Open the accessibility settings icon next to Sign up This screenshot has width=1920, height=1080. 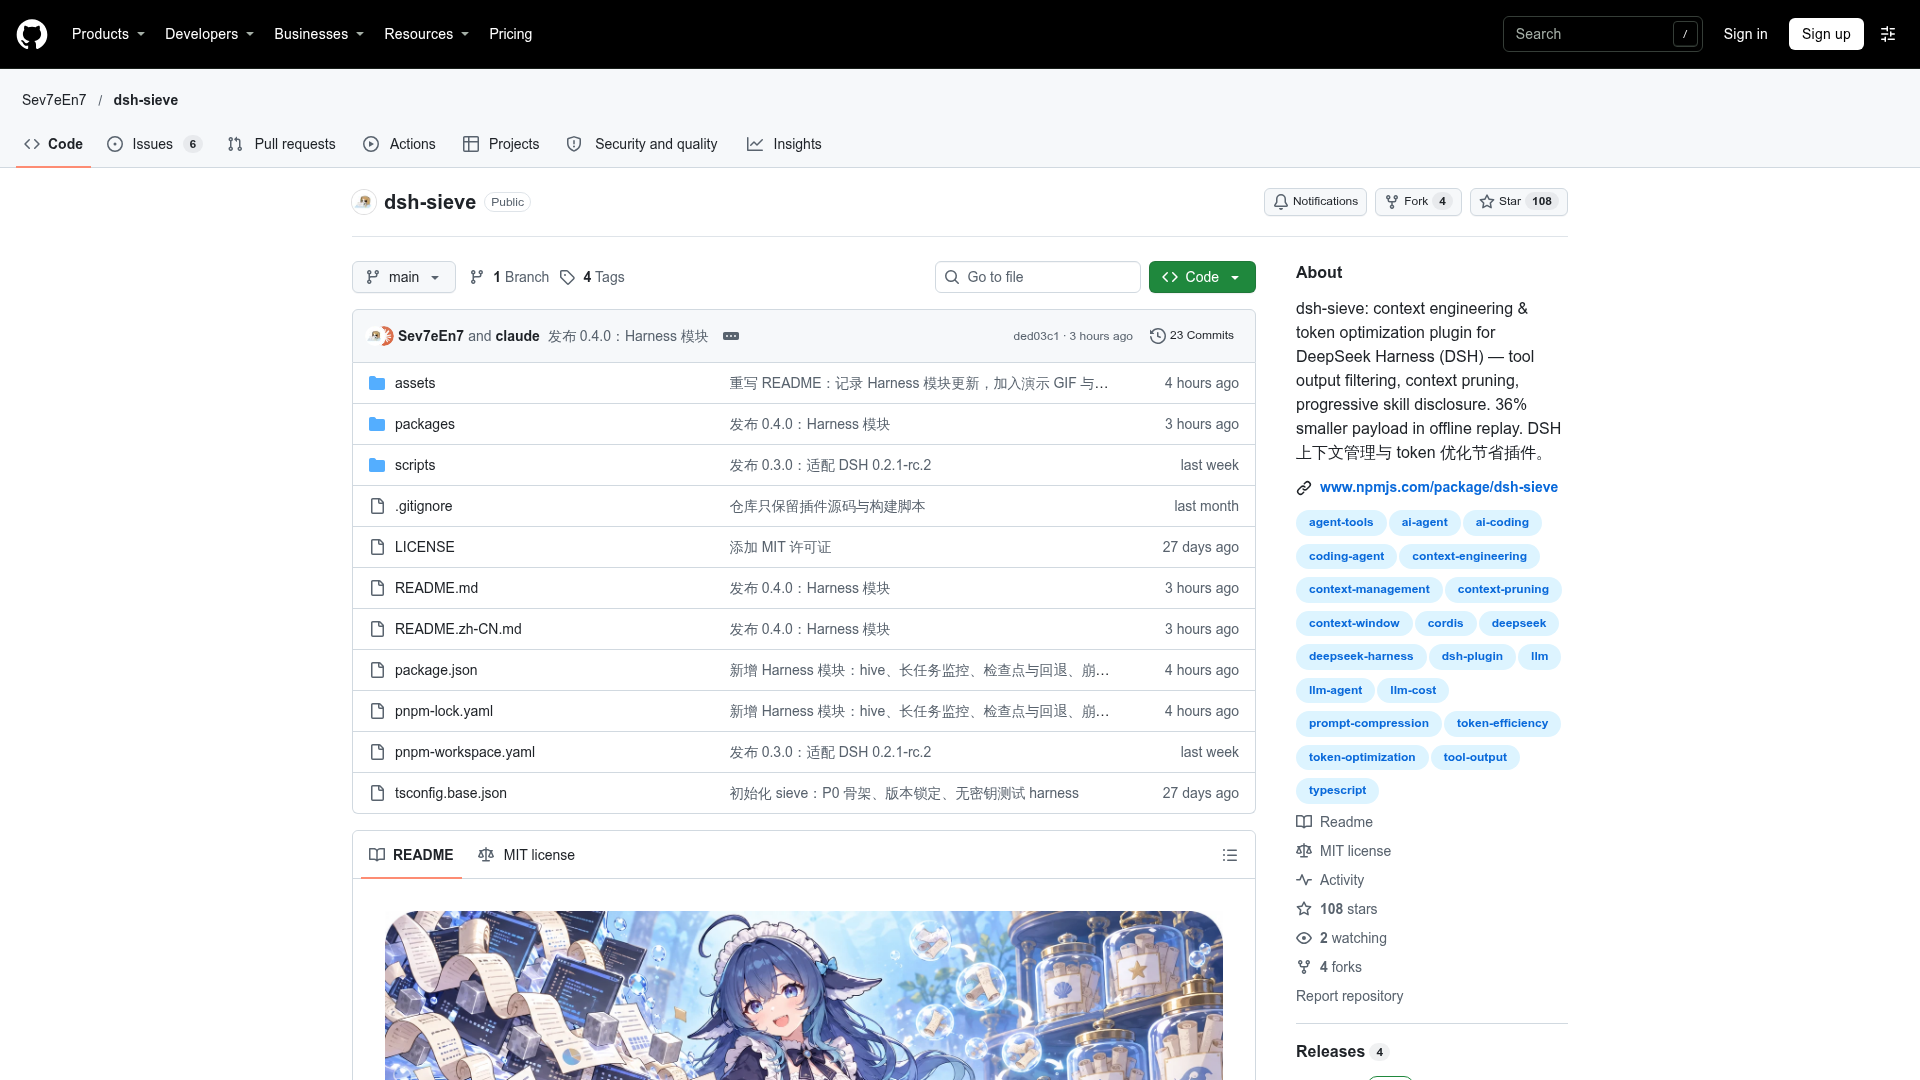(1888, 34)
